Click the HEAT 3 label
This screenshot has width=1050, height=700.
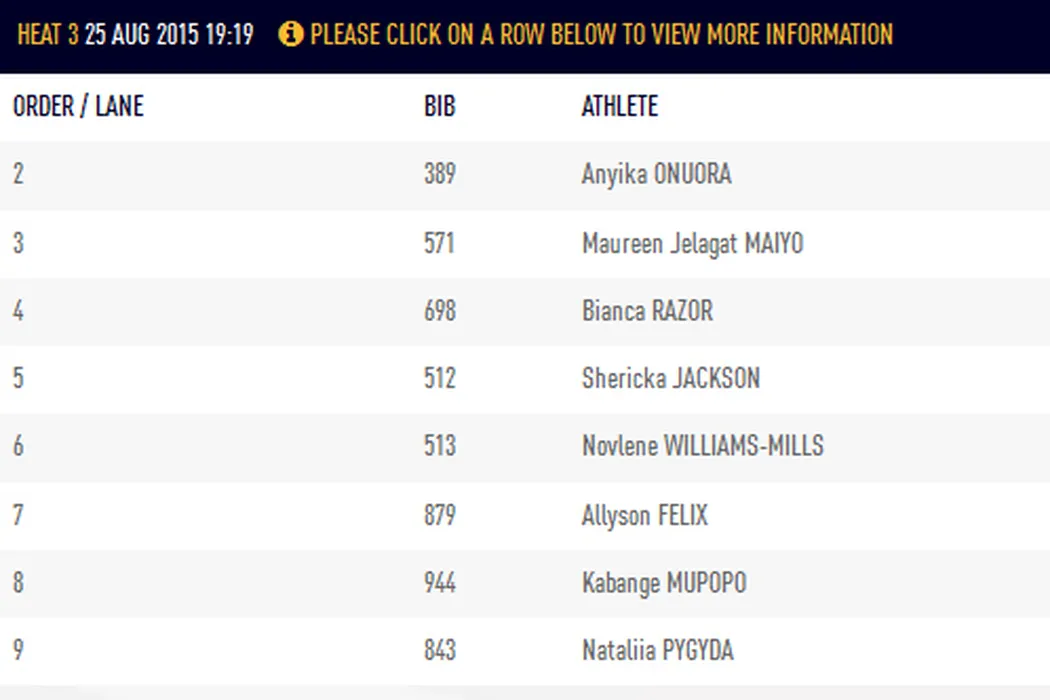click(x=47, y=34)
